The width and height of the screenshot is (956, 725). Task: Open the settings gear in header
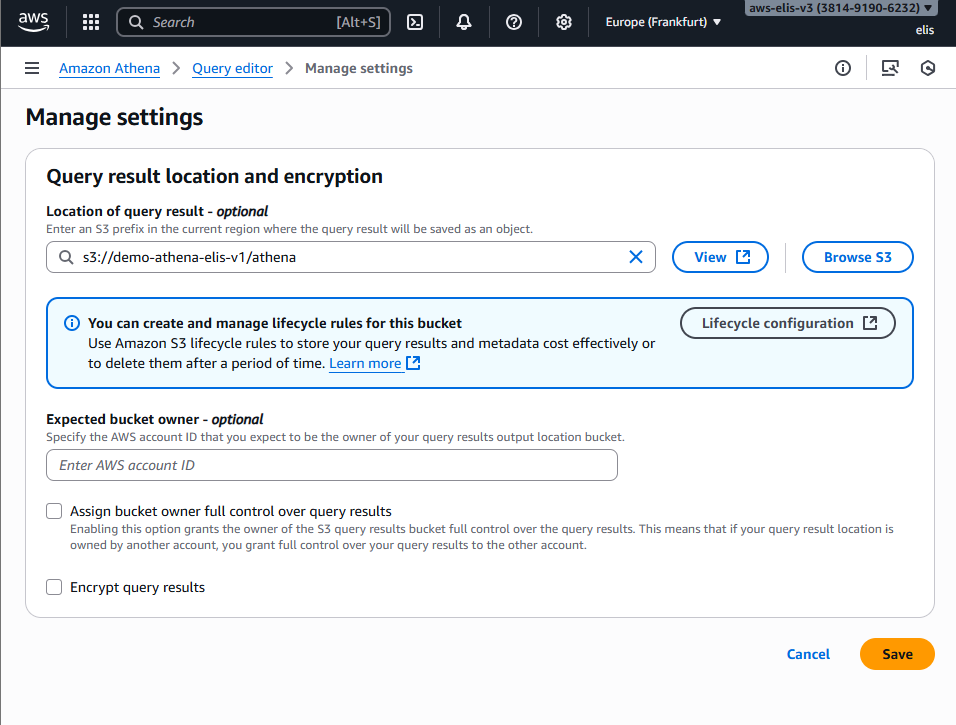pos(564,22)
